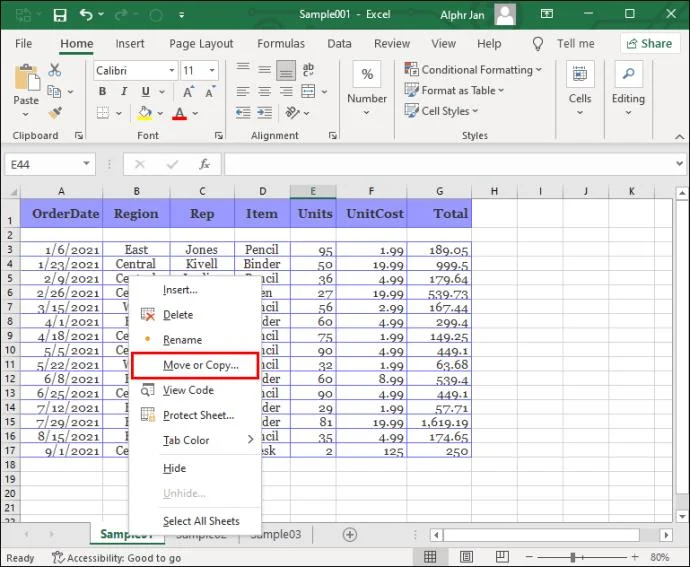
Task: Apply yellow fill color bucket
Action: pos(145,113)
